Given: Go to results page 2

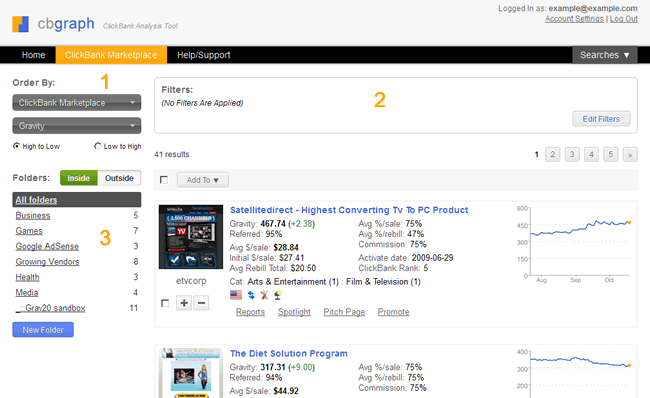Looking at the screenshot, I should tap(553, 155).
